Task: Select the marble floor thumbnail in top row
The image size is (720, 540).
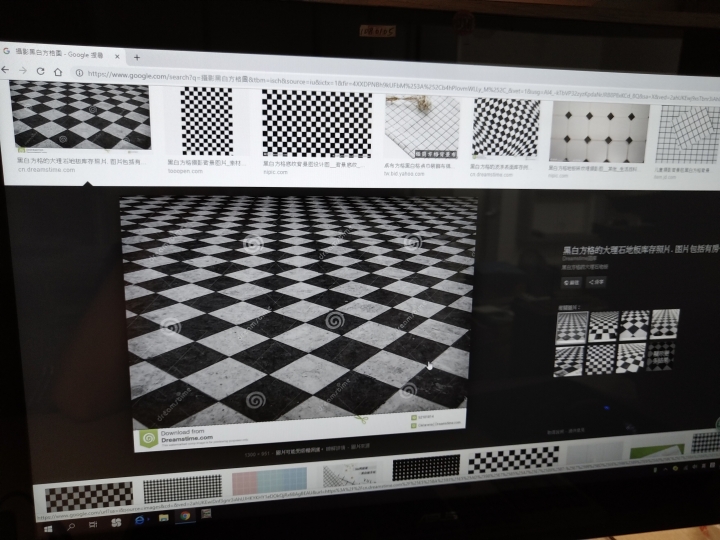Action: [81, 116]
